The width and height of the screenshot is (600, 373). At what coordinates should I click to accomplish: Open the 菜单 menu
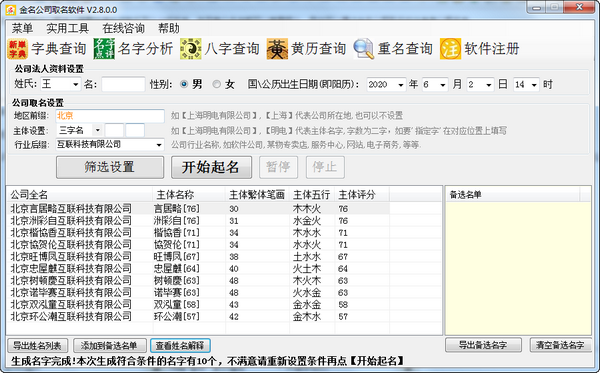click(x=22, y=28)
